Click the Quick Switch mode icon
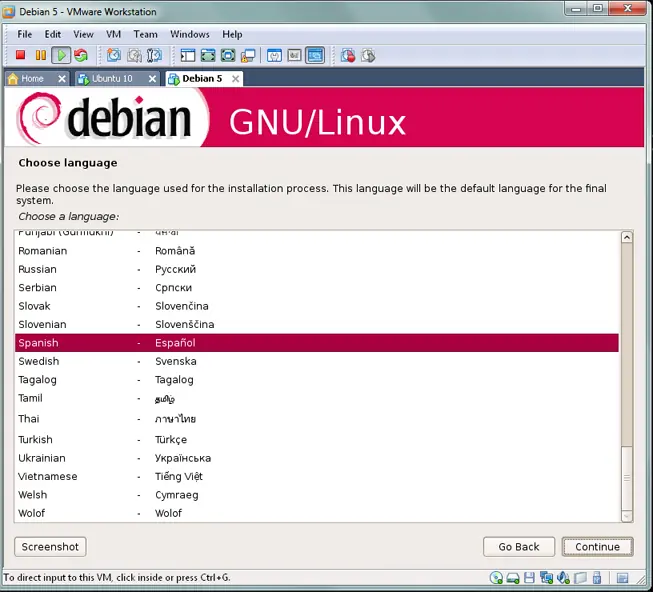The height and width of the screenshot is (592, 653). point(228,55)
